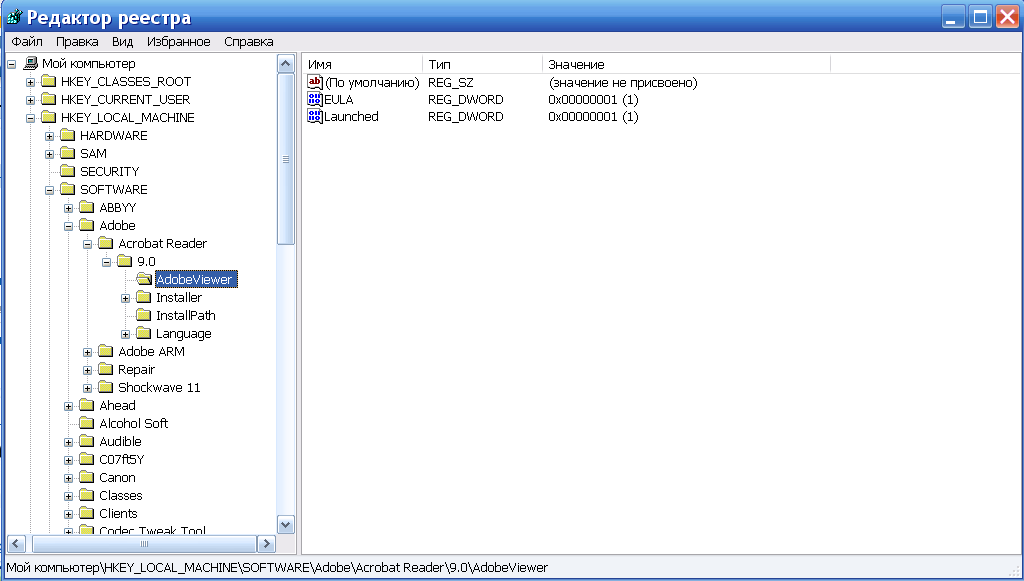The height and width of the screenshot is (581, 1024).
Task: Expand HKEY_CURRENT_USER branch
Action: click(x=31, y=101)
